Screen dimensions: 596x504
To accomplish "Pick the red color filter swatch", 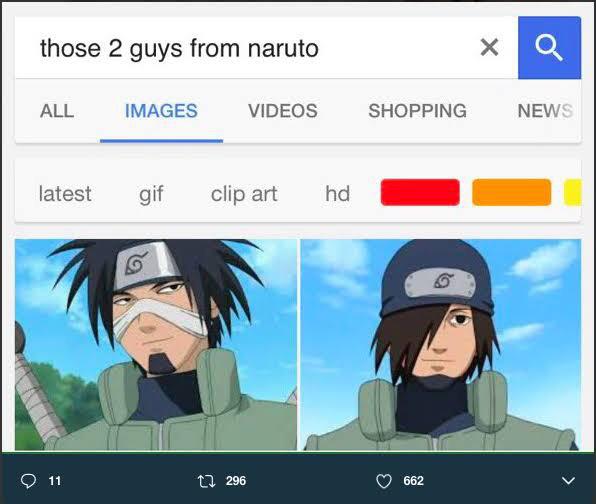I will coord(420,192).
